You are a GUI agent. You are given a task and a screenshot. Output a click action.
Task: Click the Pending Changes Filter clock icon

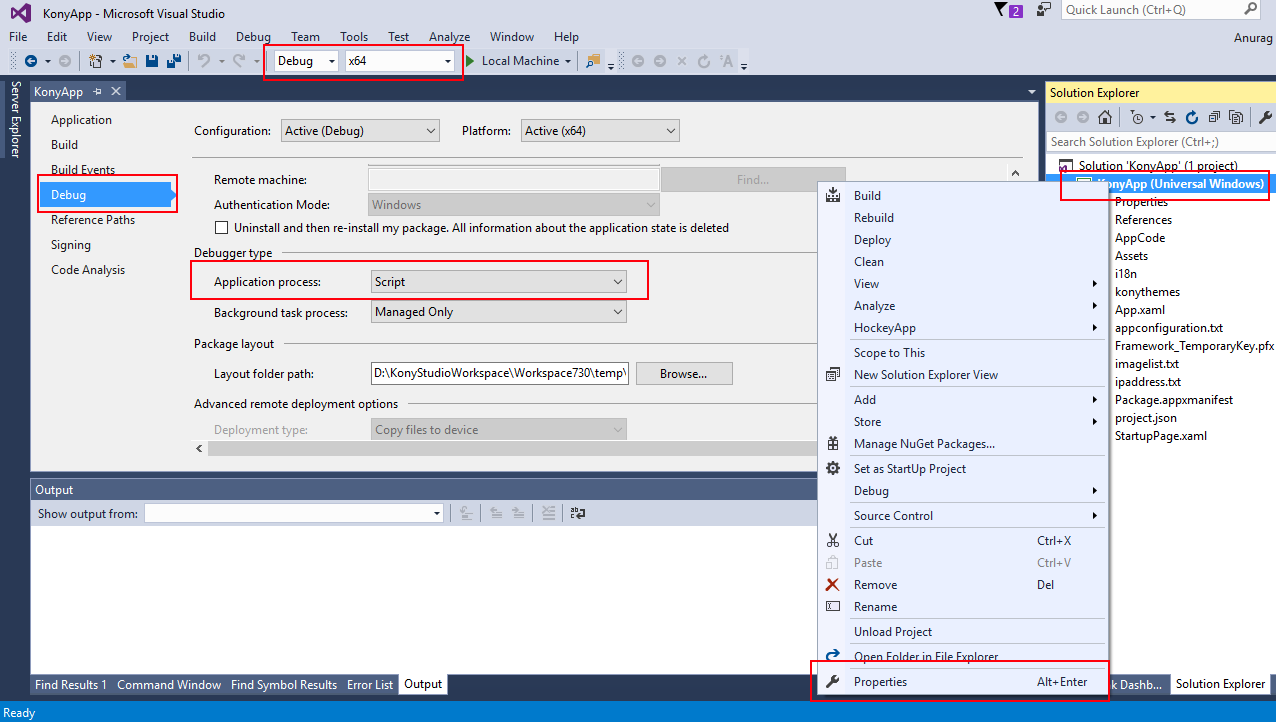point(1137,117)
